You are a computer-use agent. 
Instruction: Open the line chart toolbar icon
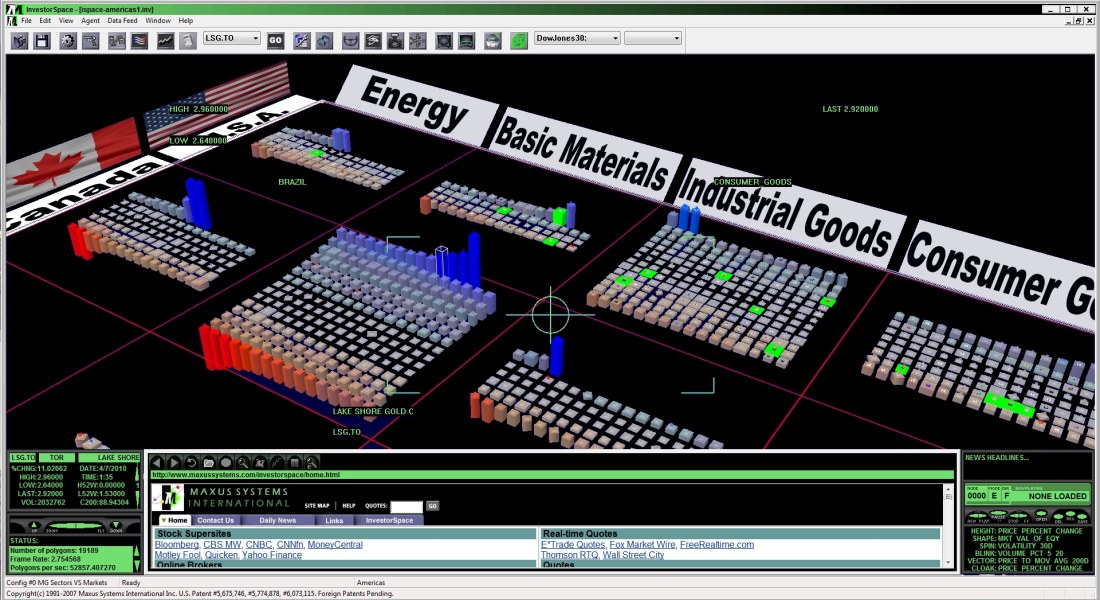point(165,41)
